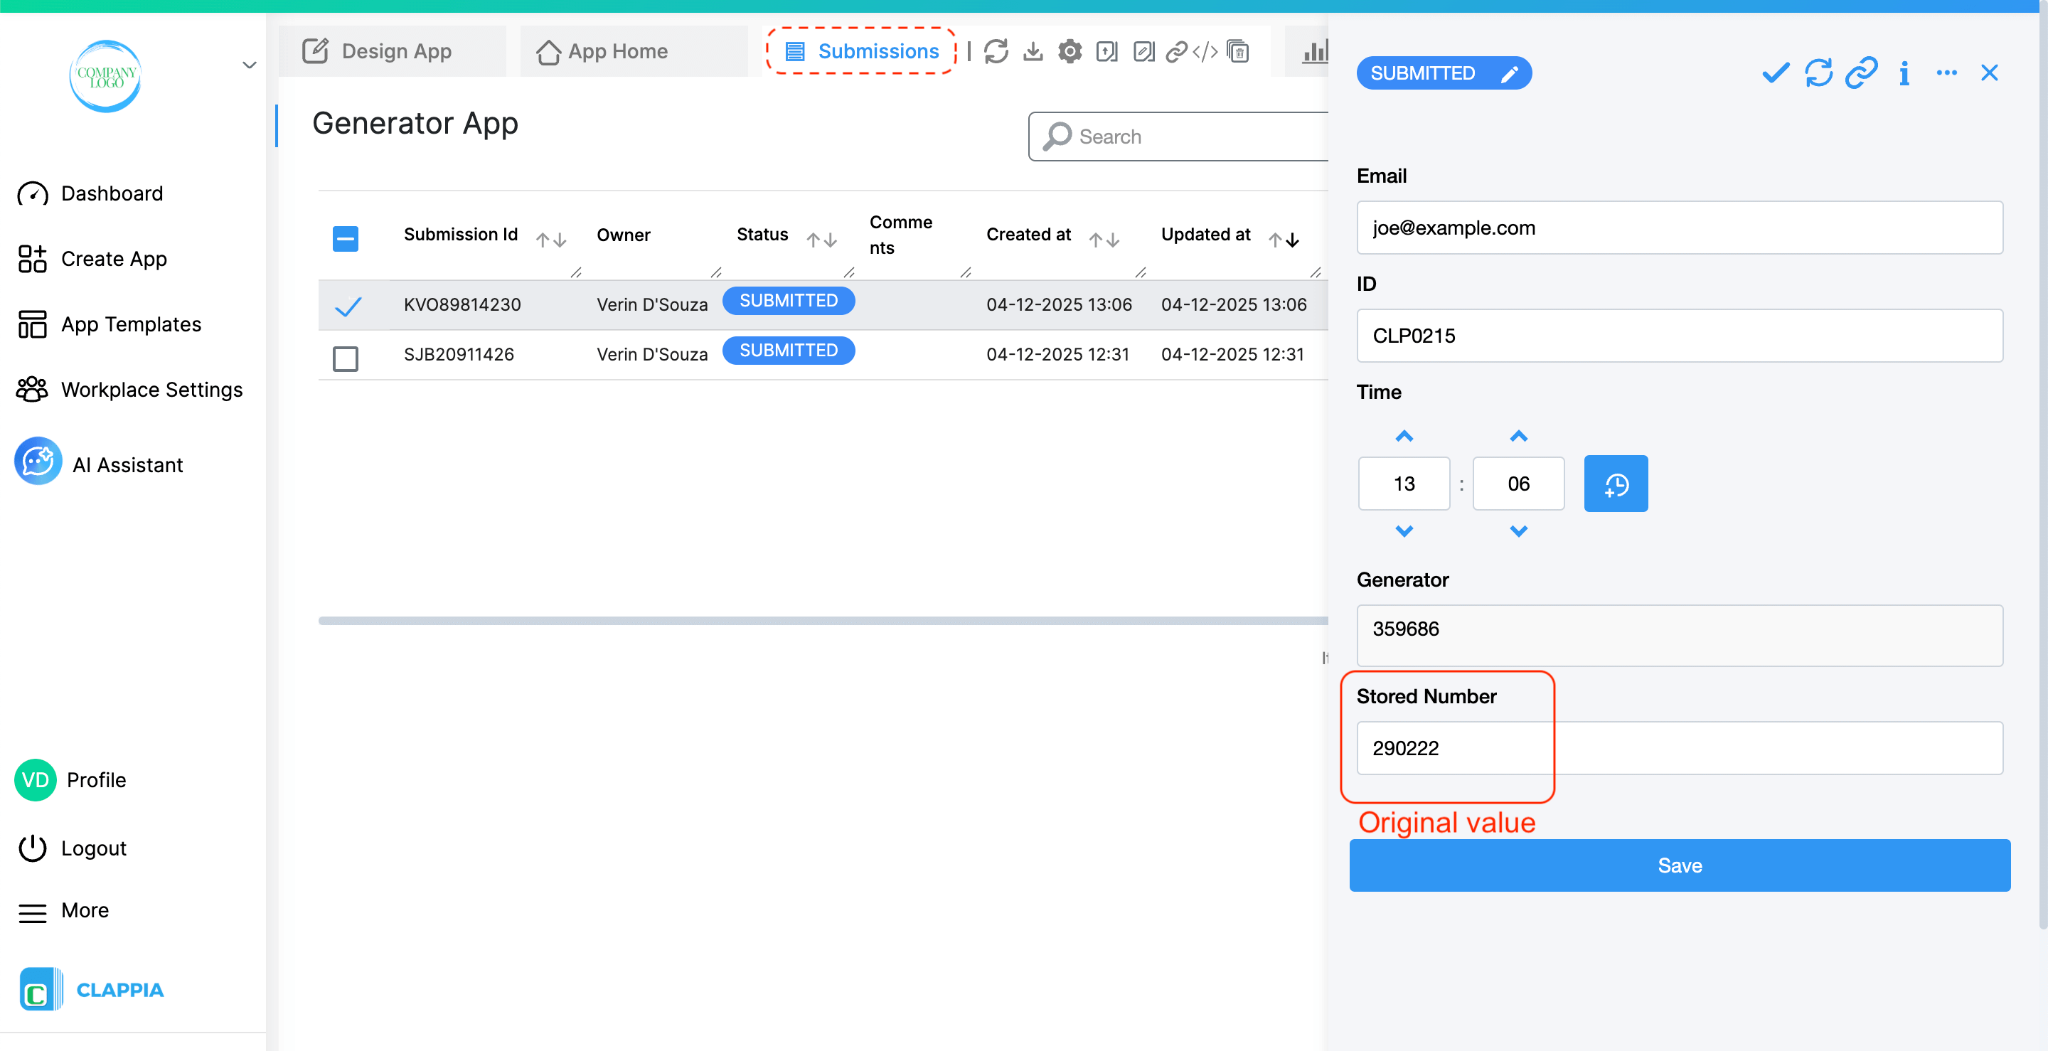Click the ID input field with CLP0215

point(1679,336)
